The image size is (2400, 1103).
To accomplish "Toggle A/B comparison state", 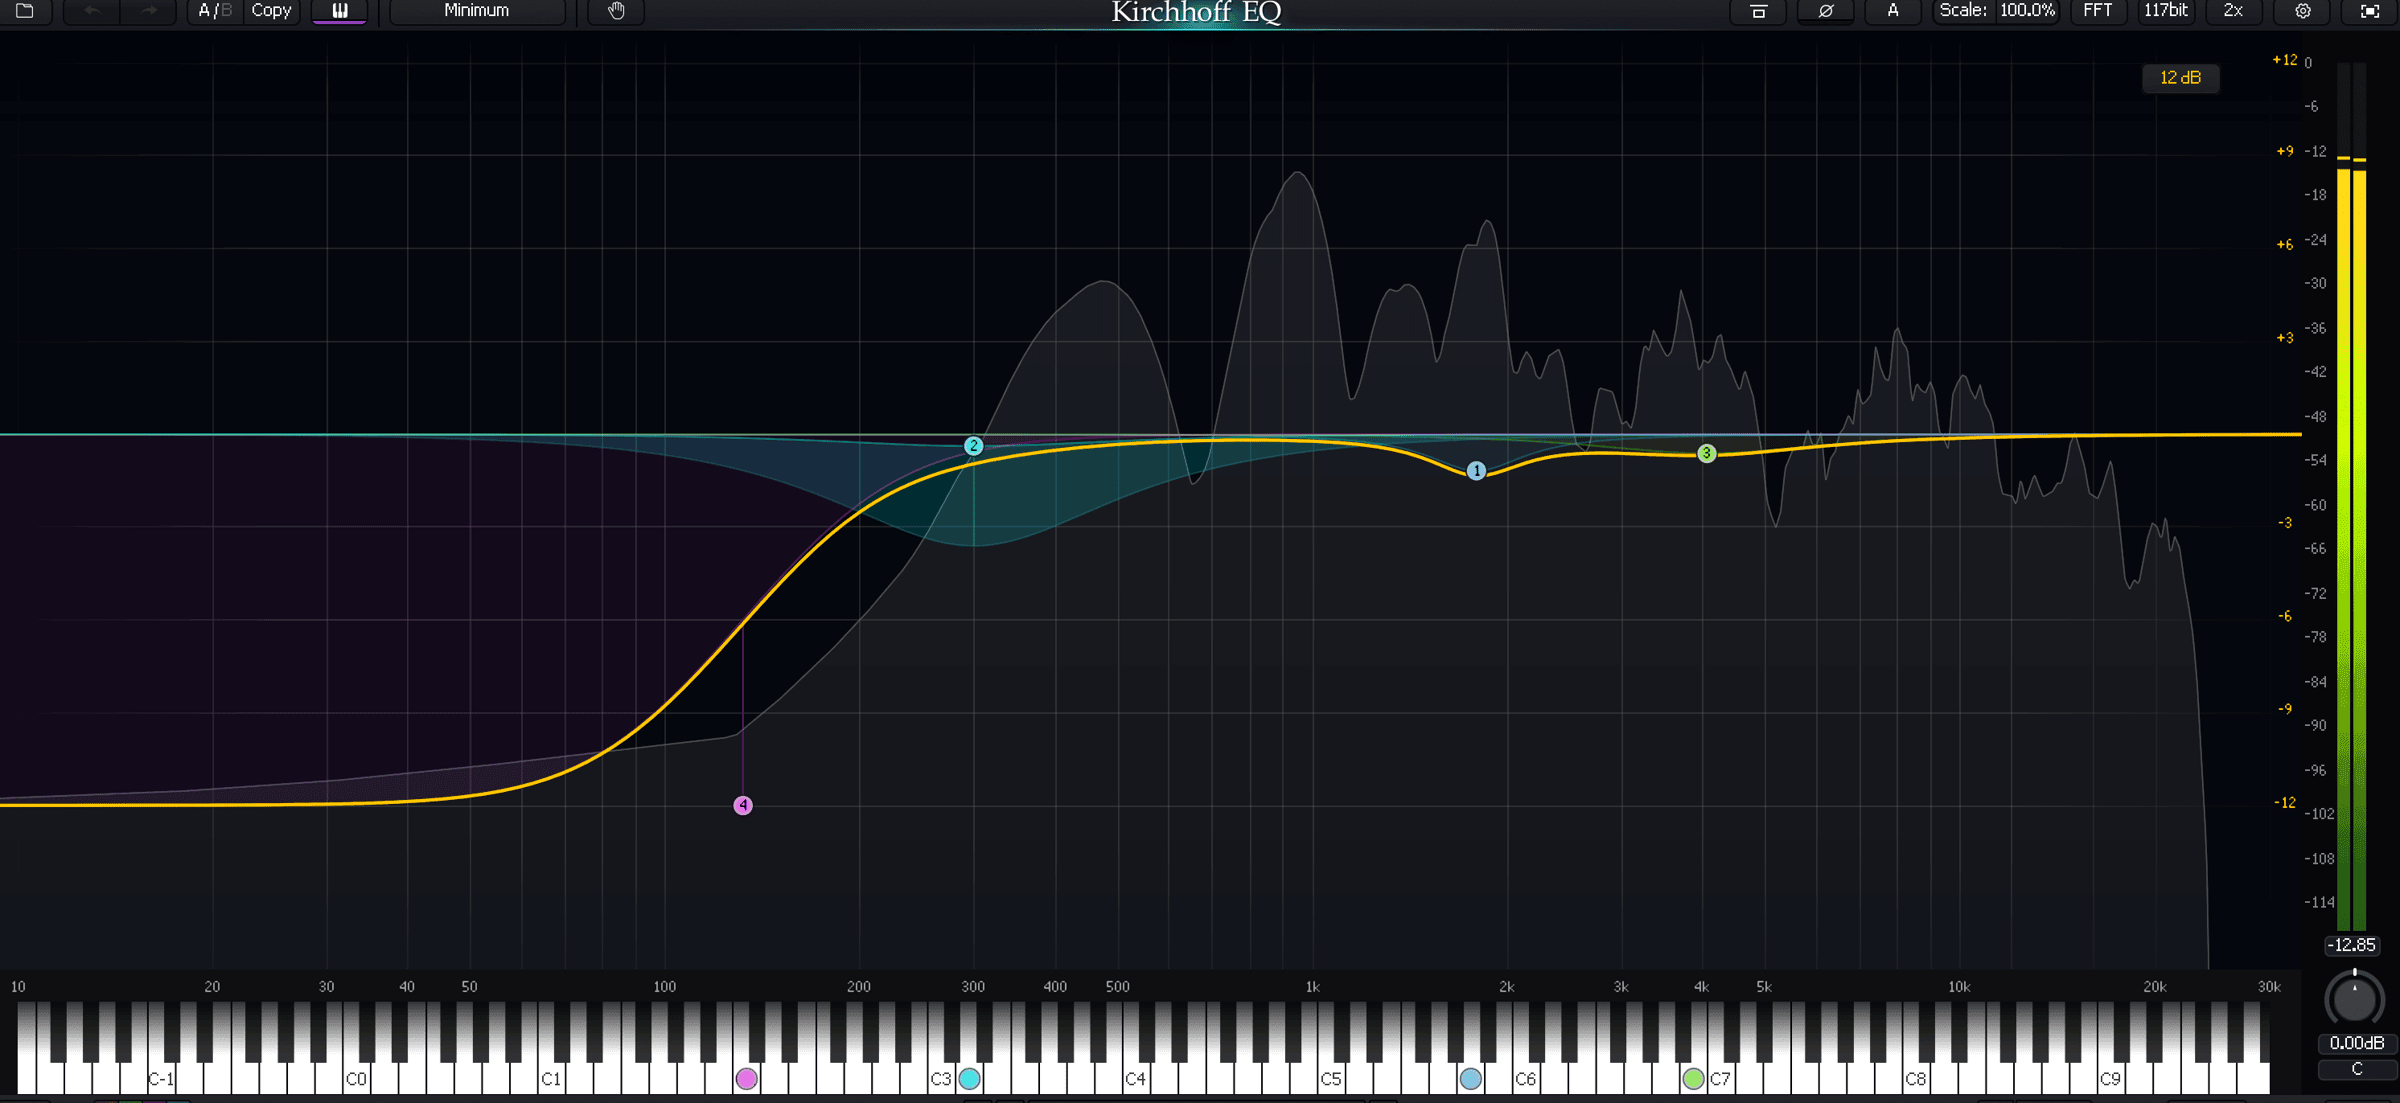I will point(214,11).
